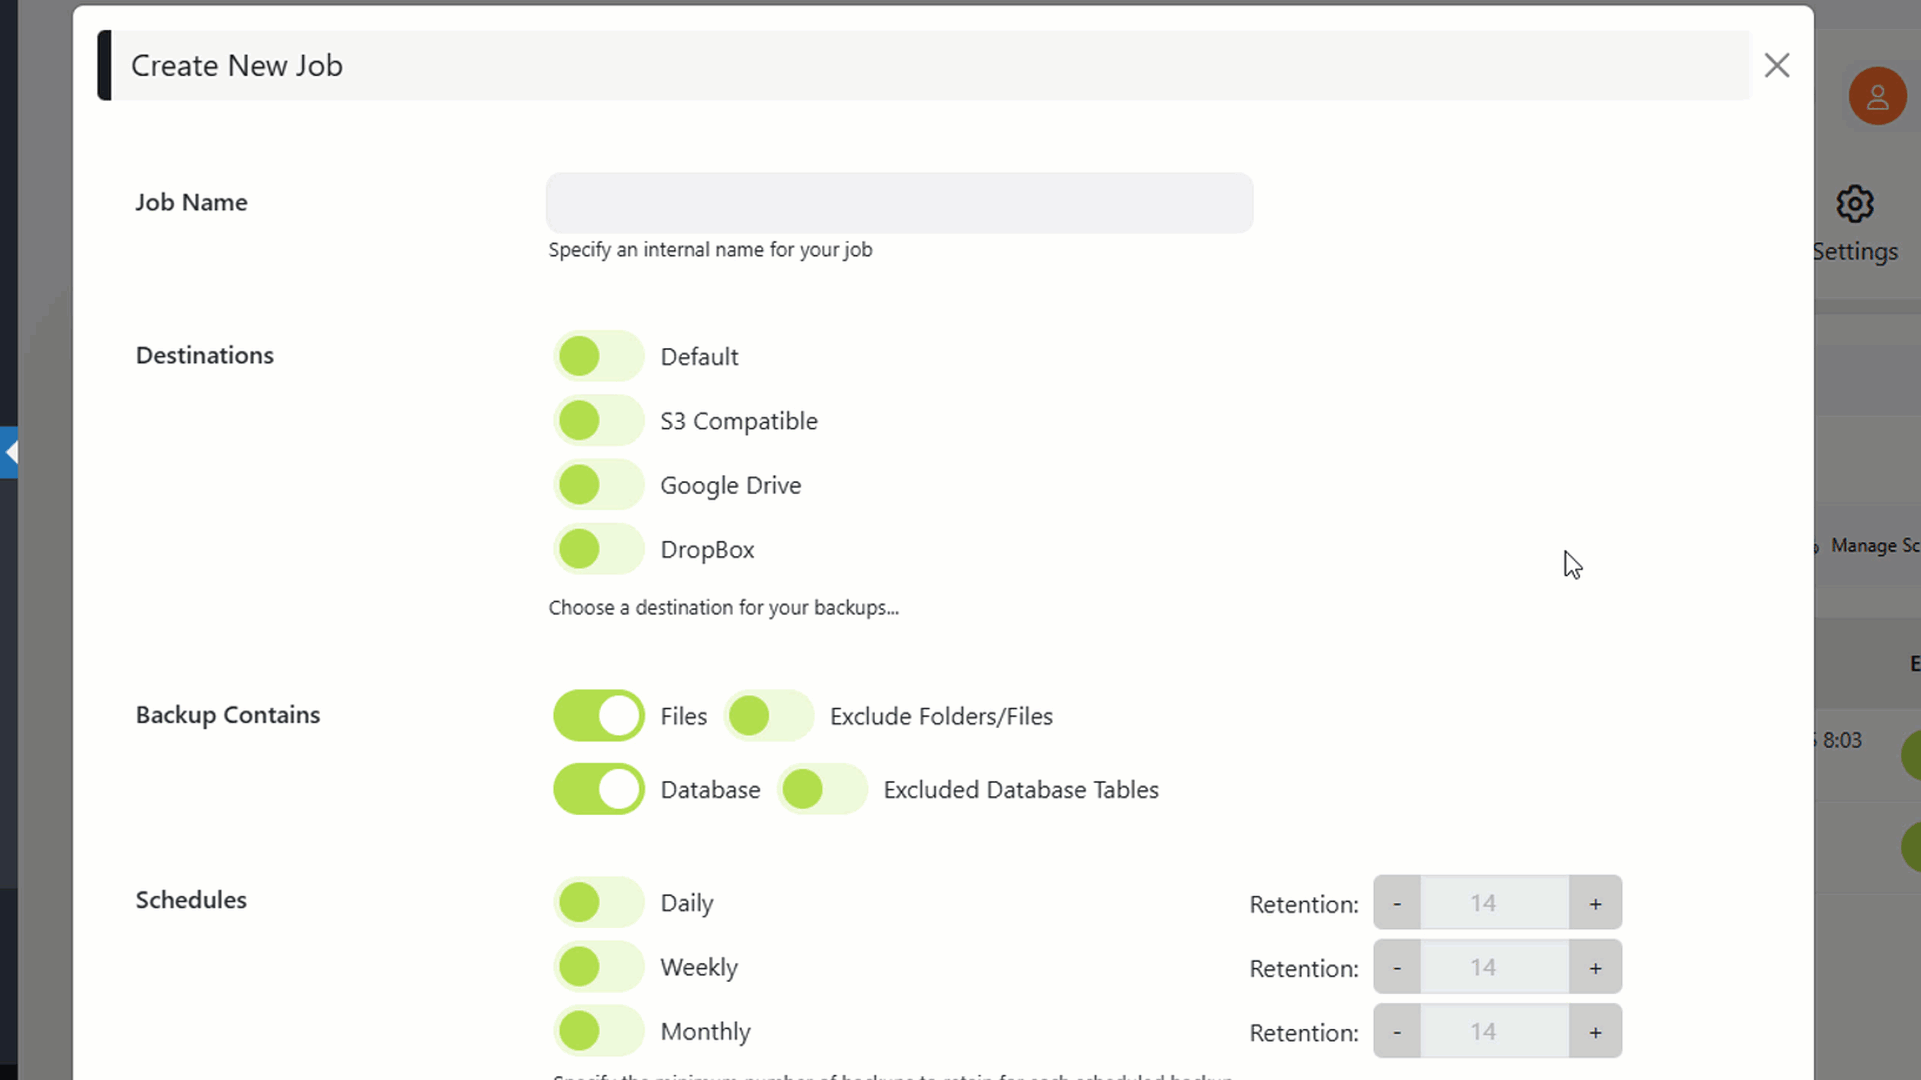This screenshot has width=1921, height=1080.
Task: Toggle Excluded Database Tables option
Action: (x=822, y=789)
